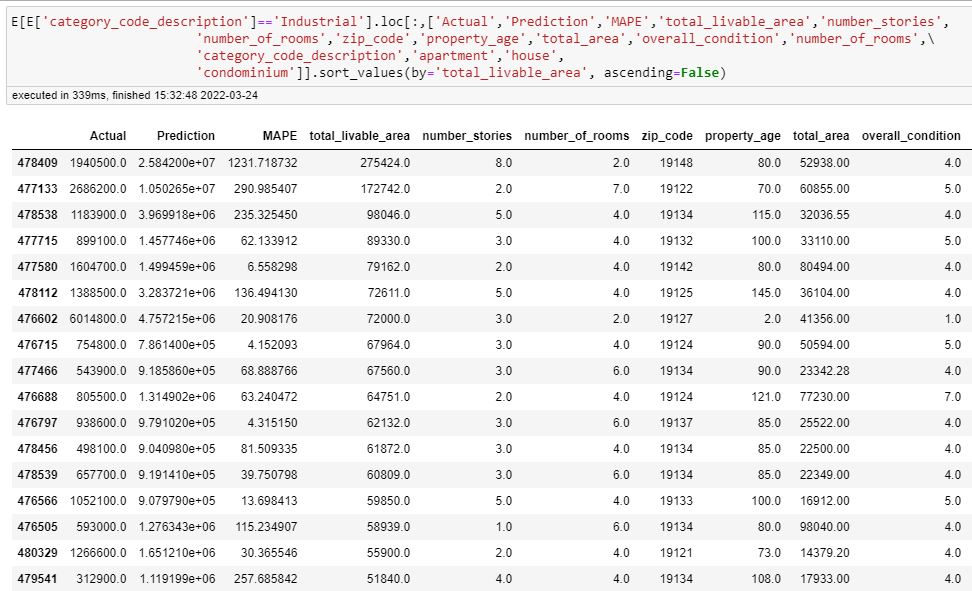This screenshot has width=972, height=591.
Task: Click the Prediction column header
Action: (x=186, y=136)
